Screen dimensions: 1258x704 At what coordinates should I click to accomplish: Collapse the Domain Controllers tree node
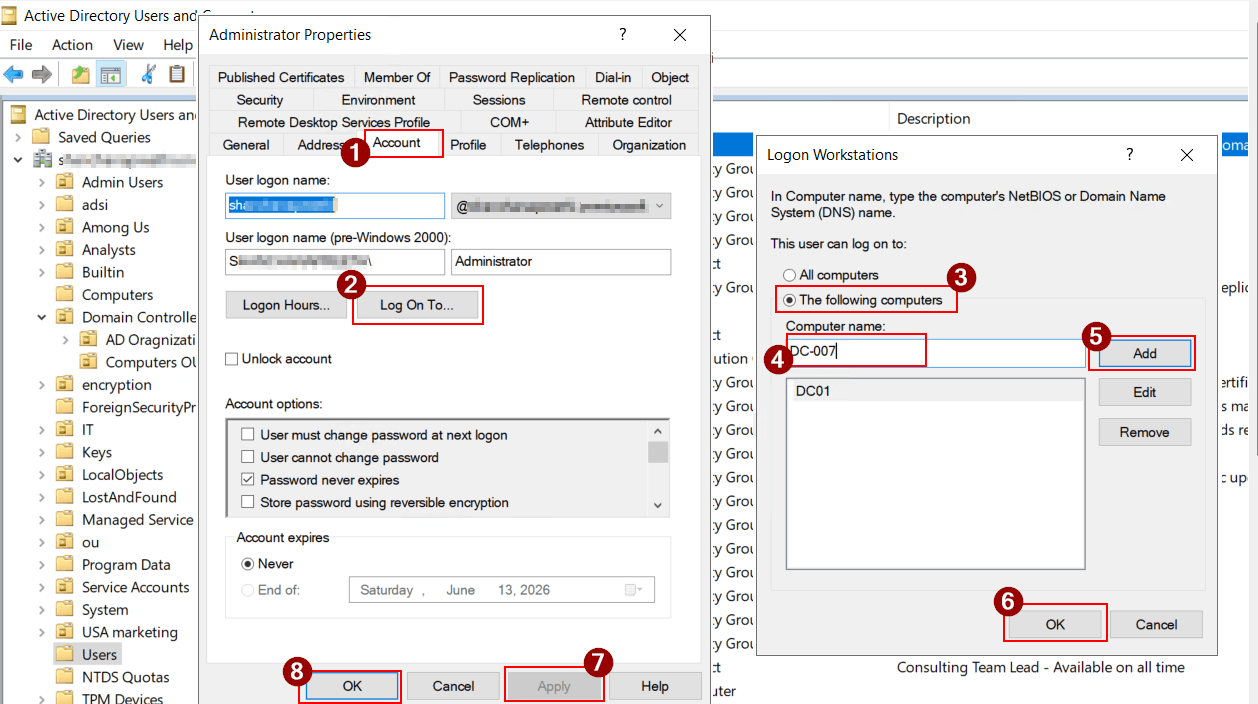(x=42, y=317)
